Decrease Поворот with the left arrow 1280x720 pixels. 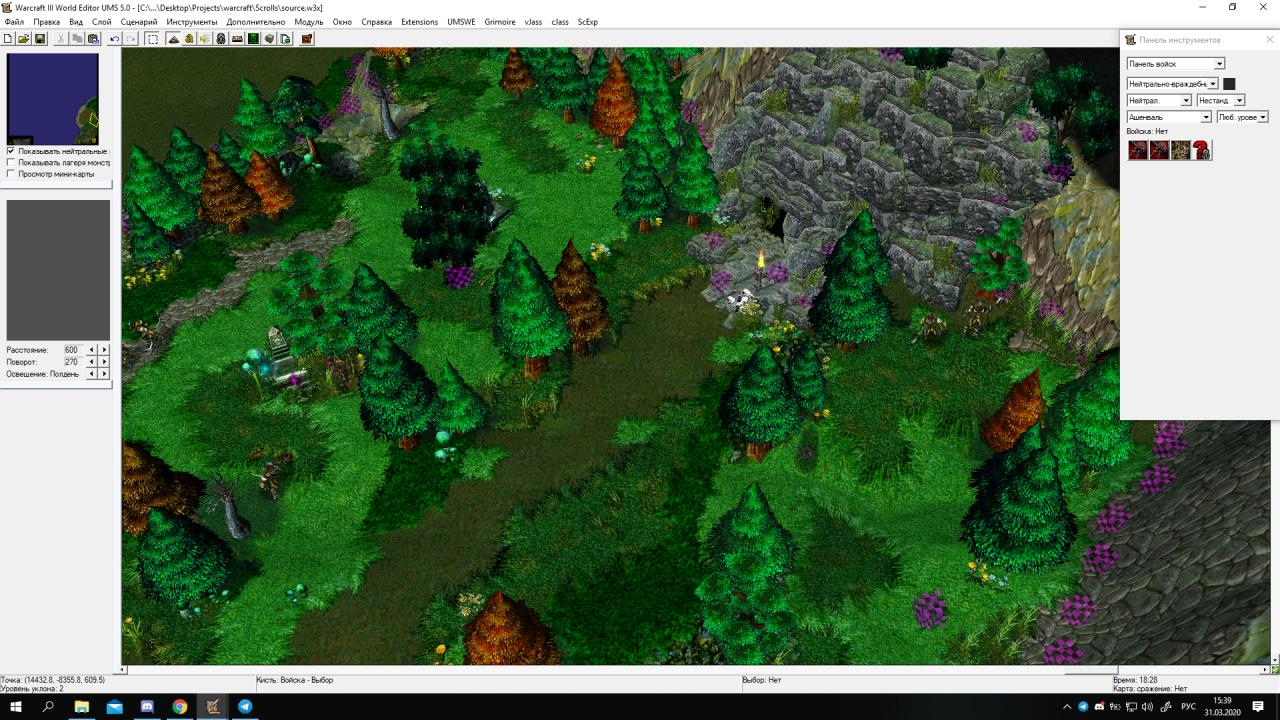pos(92,362)
